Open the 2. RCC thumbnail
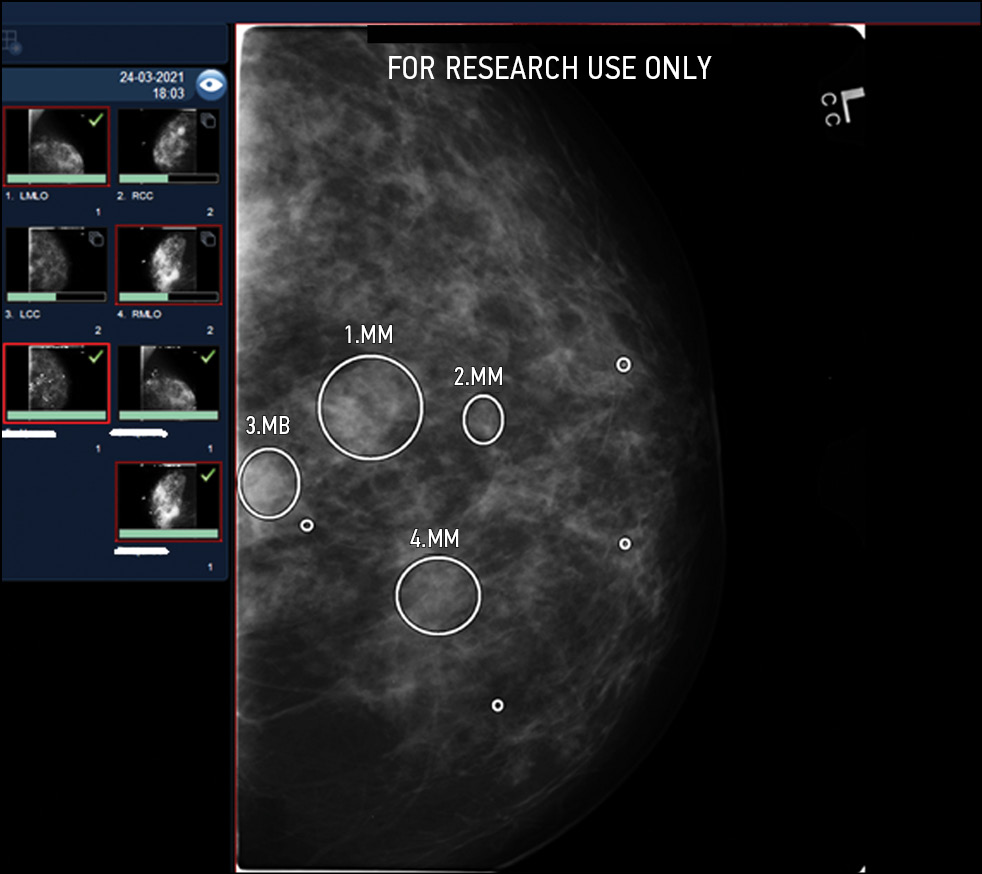 [168, 142]
